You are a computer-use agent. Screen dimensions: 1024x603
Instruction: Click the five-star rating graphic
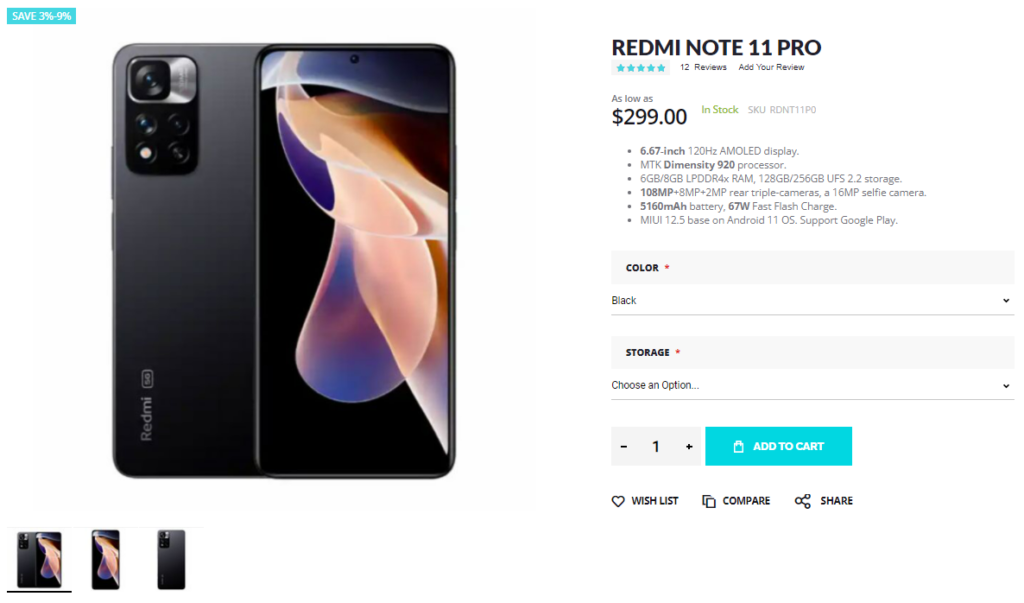coord(641,67)
